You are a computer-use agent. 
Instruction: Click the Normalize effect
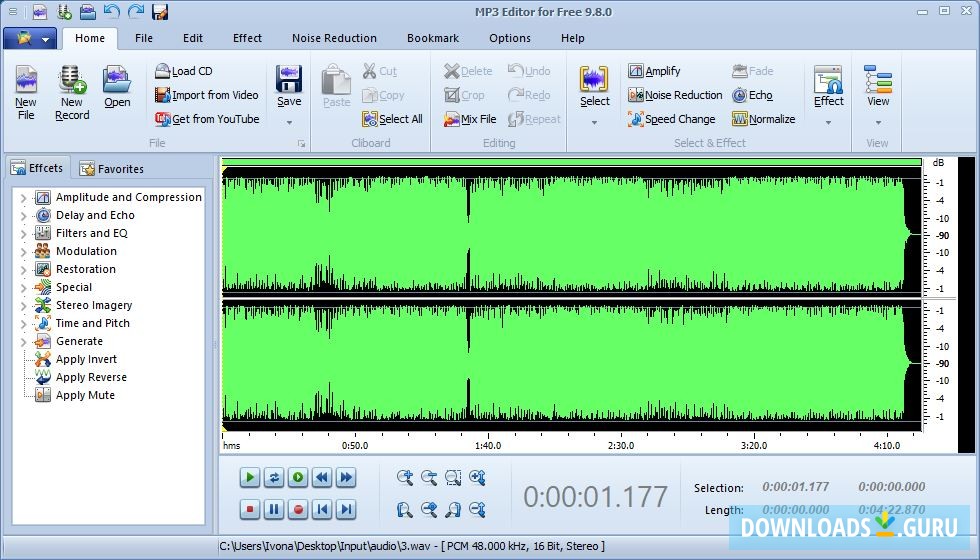click(763, 119)
